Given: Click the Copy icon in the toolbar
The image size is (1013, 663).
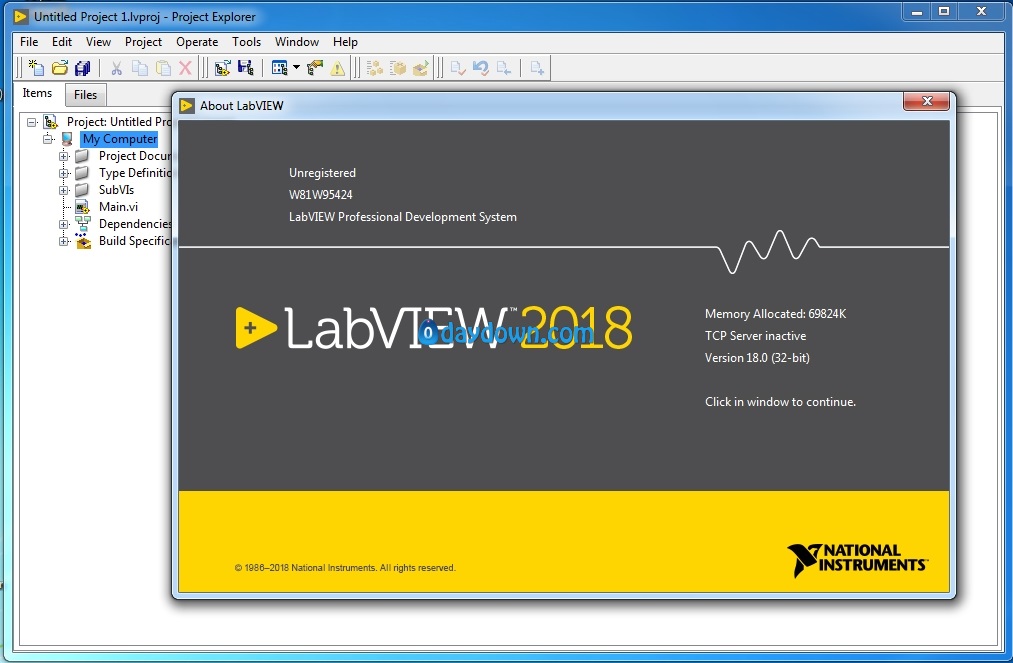Looking at the screenshot, I should [140, 68].
